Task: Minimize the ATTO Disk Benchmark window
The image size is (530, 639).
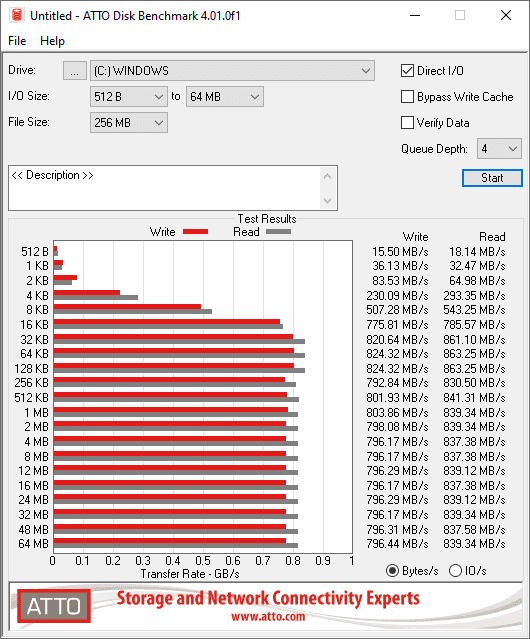Action: (415, 15)
